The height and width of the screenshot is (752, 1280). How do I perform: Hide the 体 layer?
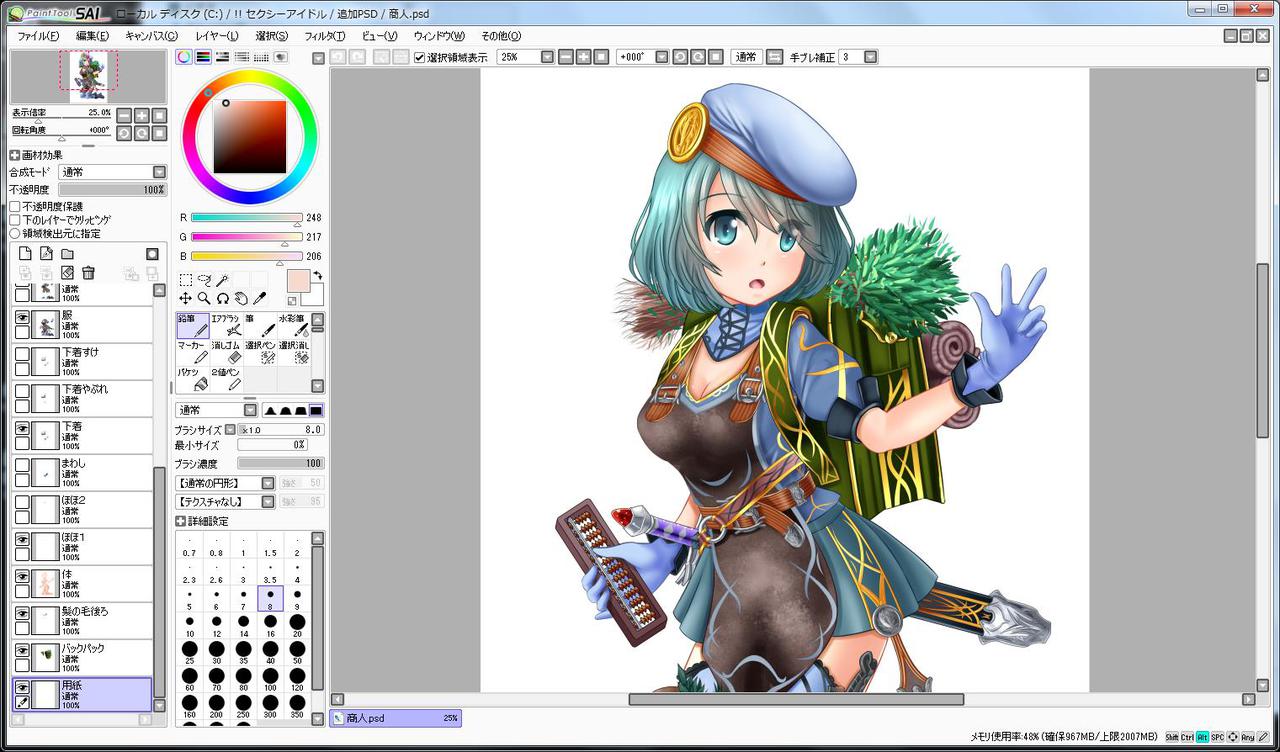point(22,576)
